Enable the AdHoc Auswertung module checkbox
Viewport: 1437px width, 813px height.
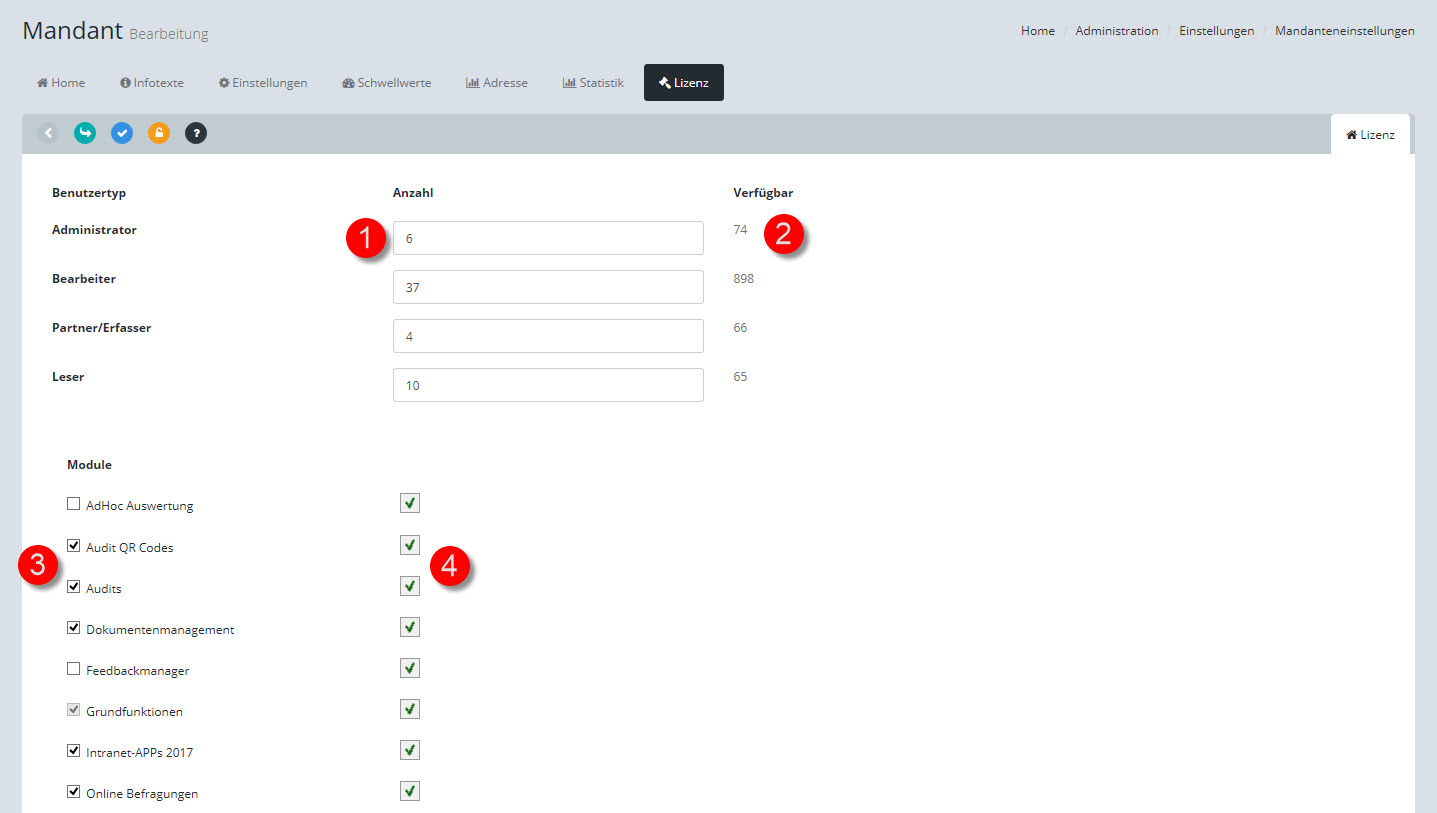(73, 504)
